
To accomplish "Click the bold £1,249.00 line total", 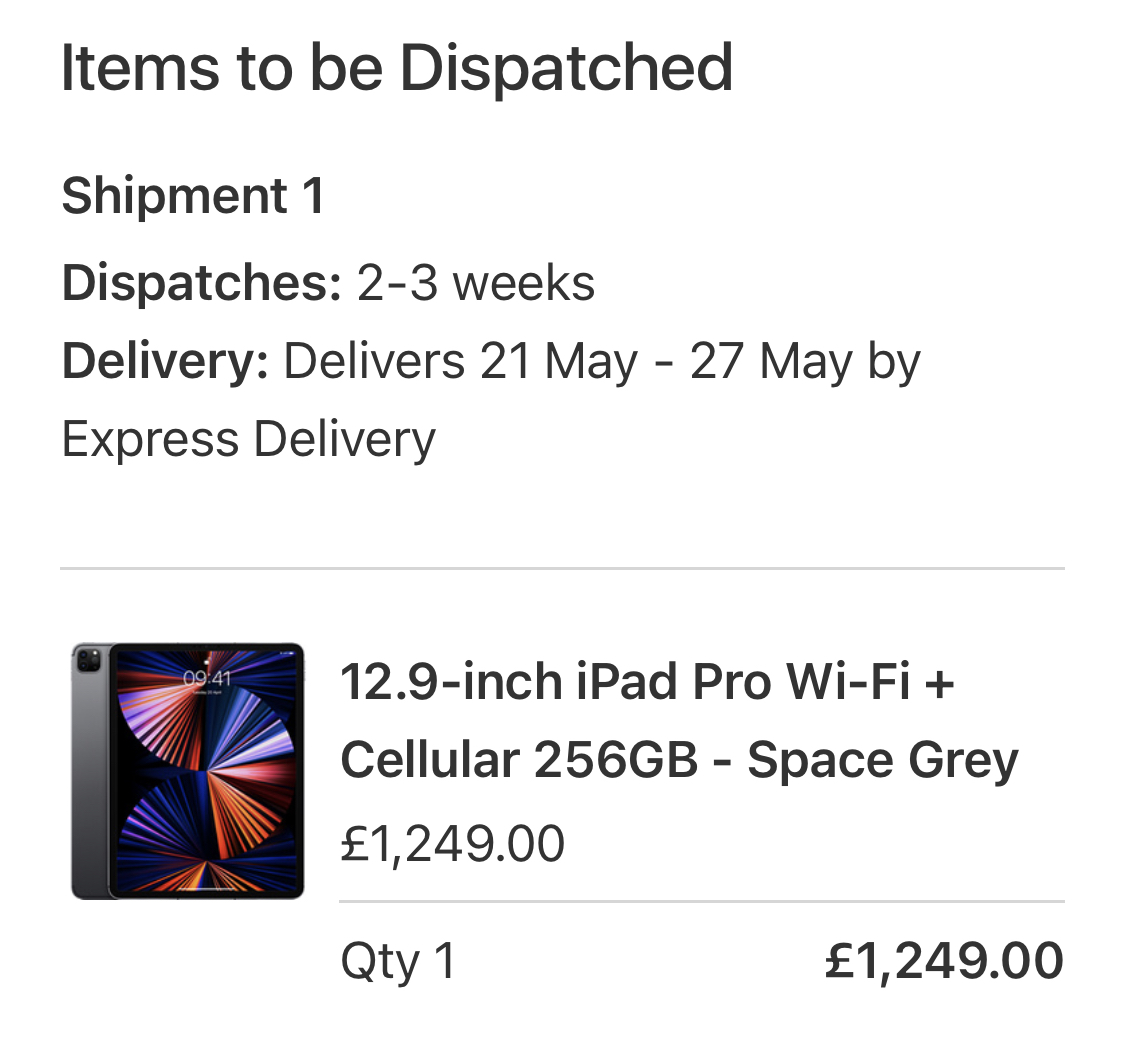I will click(x=944, y=960).
